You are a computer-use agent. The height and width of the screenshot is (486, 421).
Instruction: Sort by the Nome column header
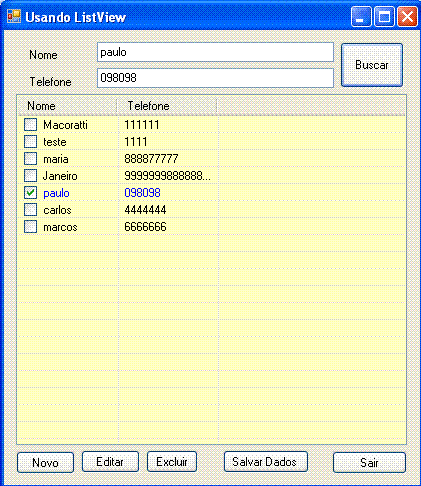(x=67, y=106)
